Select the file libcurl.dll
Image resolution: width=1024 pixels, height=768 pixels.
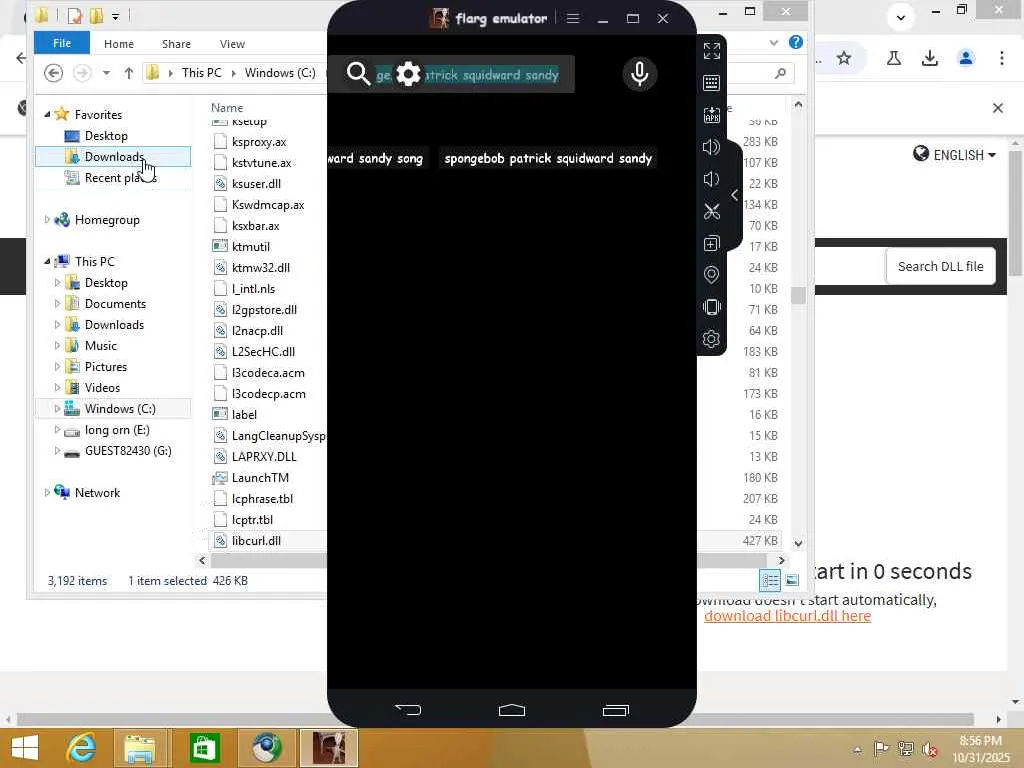point(256,541)
